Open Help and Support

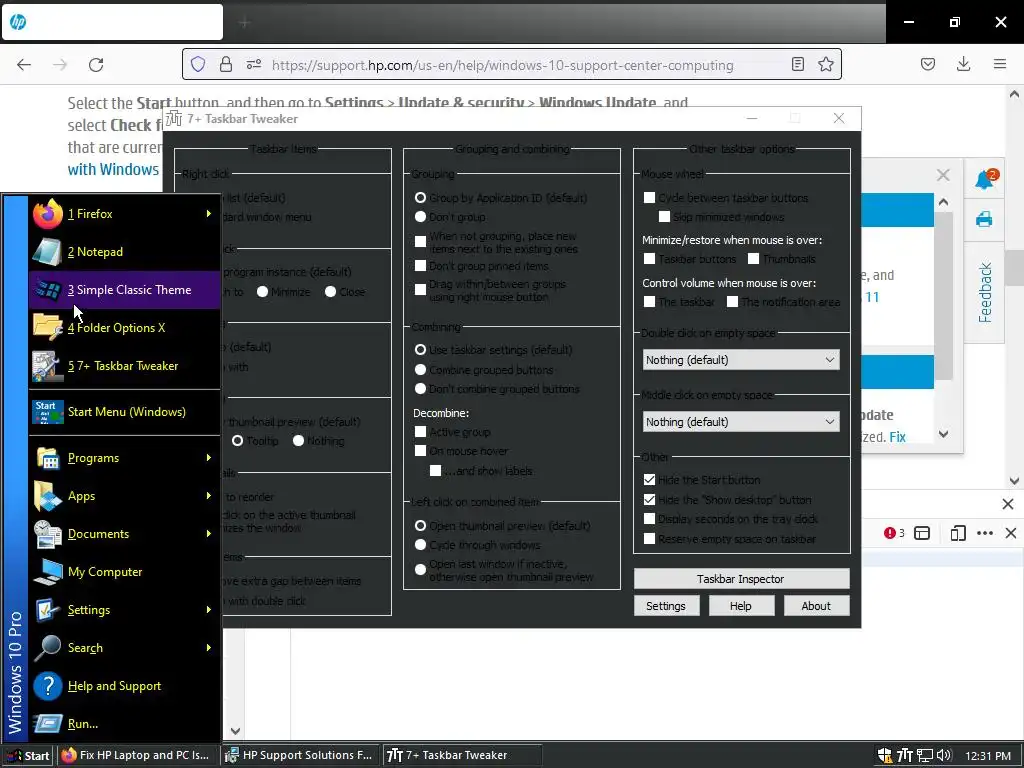[124, 686]
